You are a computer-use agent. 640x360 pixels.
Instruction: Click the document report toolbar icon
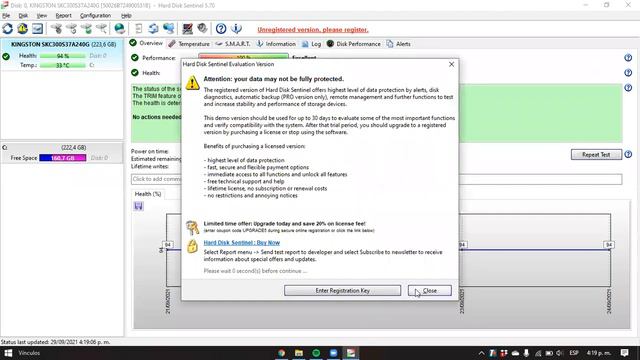coord(139,29)
